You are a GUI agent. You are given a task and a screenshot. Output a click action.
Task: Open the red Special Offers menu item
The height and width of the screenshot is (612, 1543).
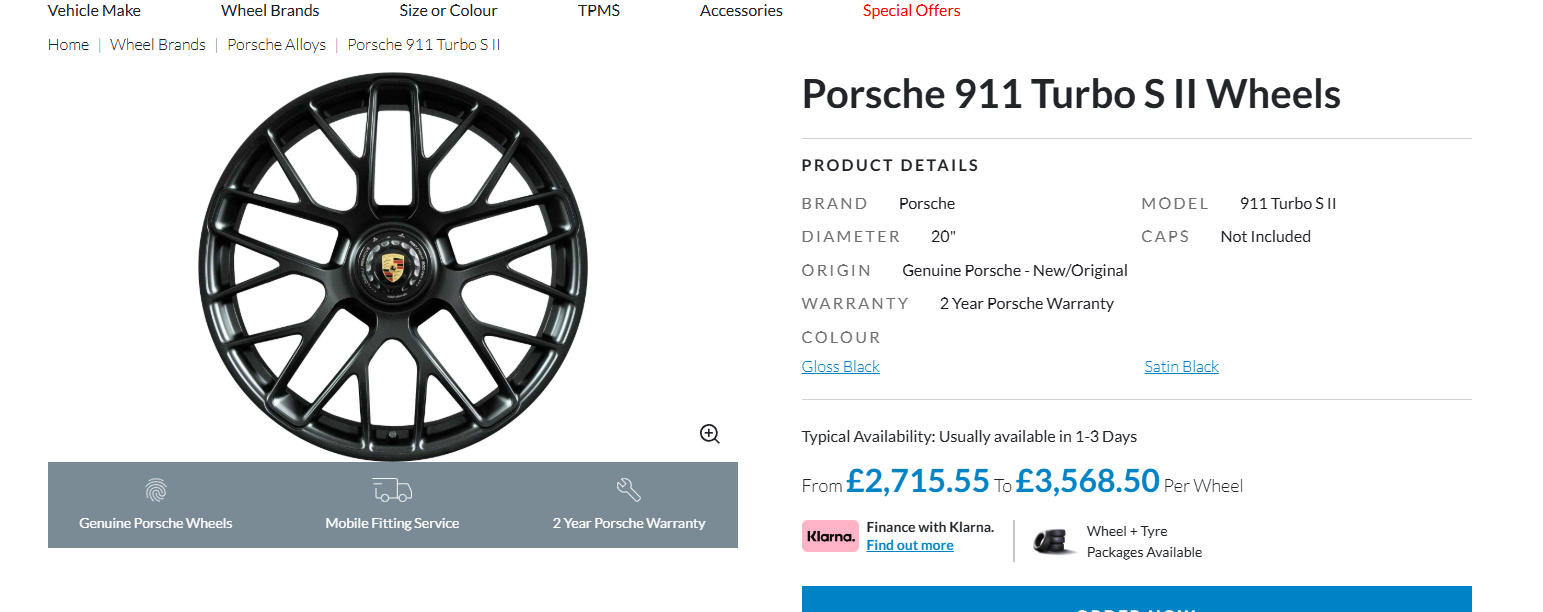point(911,11)
